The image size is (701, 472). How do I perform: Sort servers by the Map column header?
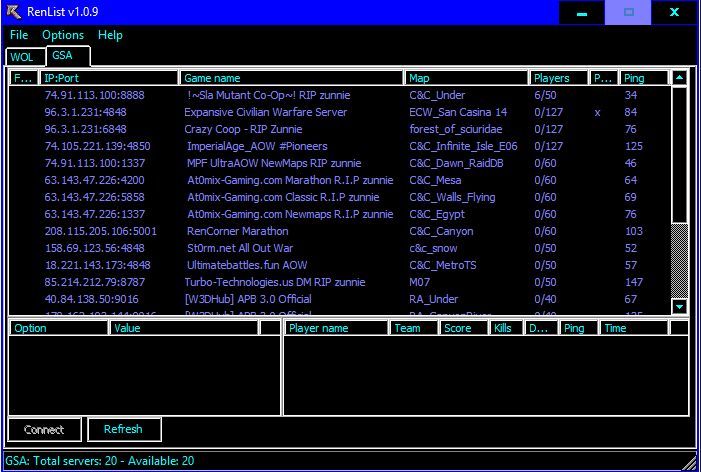(466, 78)
